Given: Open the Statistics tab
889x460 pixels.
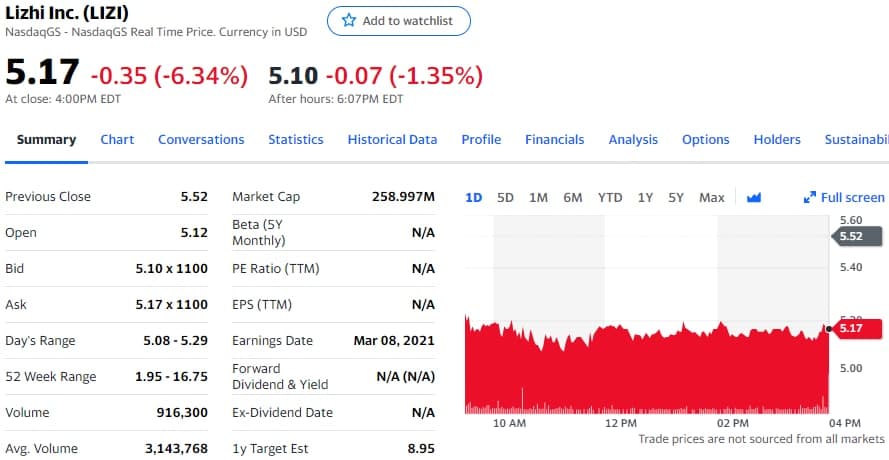Looking at the screenshot, I should [295, 140].
